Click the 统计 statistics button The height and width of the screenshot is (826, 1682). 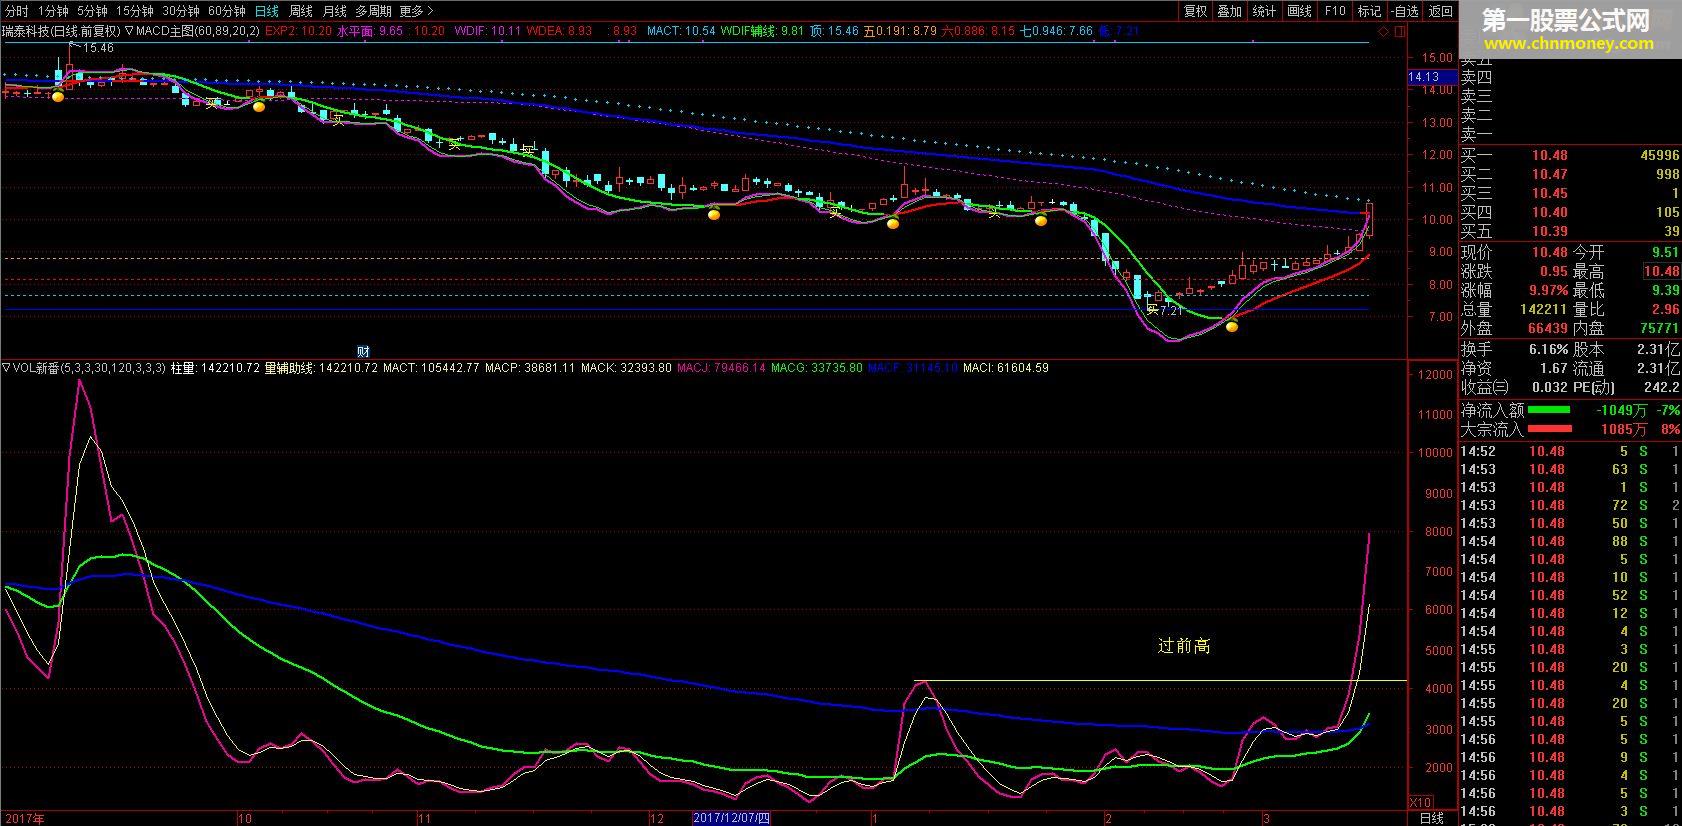coord(1264,11)
